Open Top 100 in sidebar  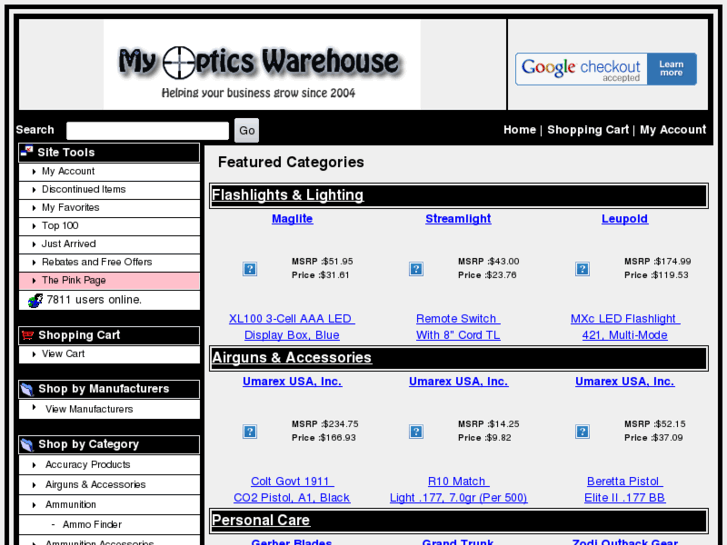click(x=60, y=225)
